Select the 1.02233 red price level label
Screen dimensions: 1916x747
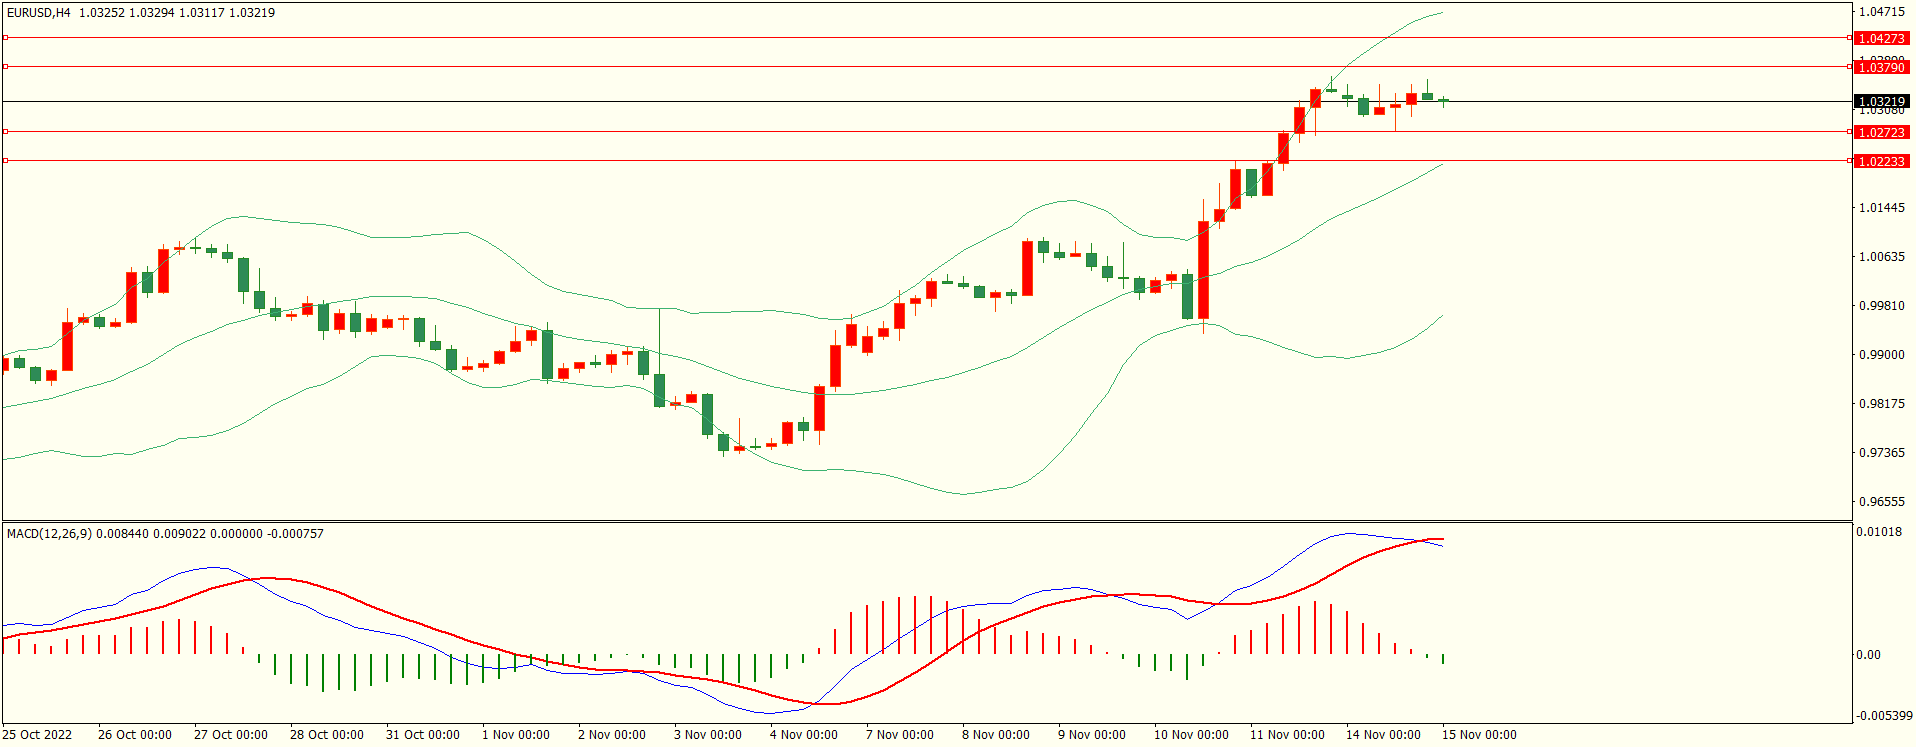(x=1881, y=161)
